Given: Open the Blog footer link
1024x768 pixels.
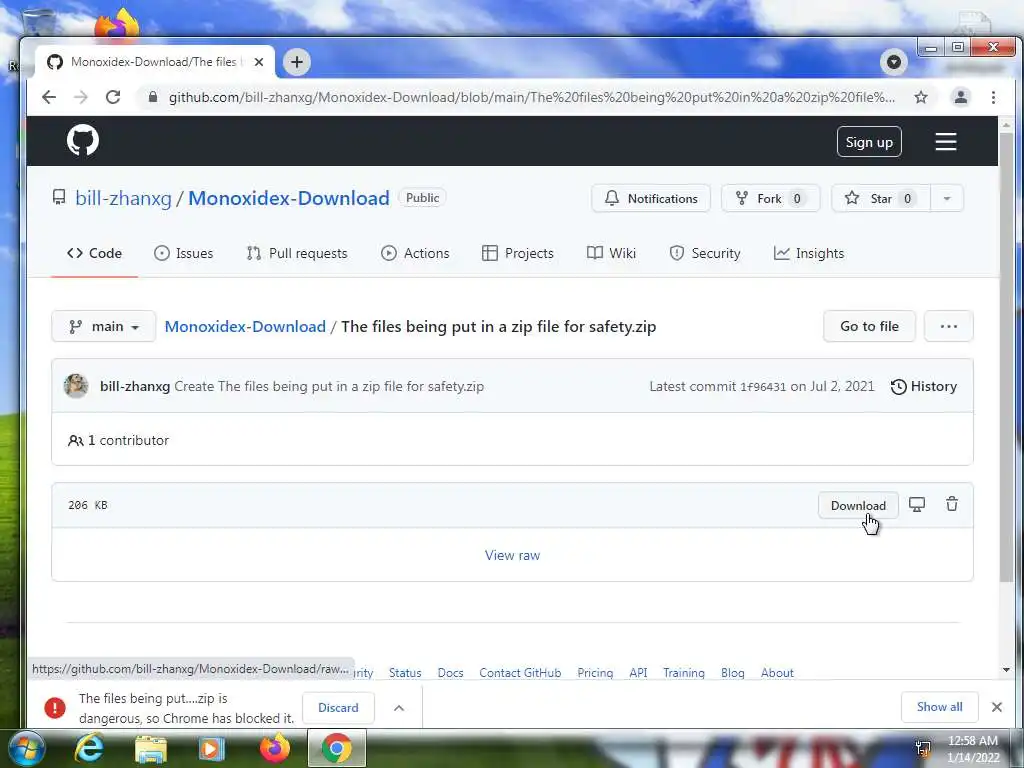Looking at the screenshot, I should [733, 673].
